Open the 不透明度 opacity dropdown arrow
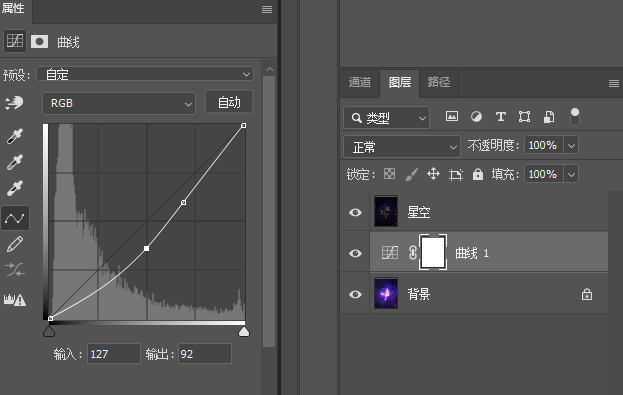623x395 pixels. [x=571, y=145]
